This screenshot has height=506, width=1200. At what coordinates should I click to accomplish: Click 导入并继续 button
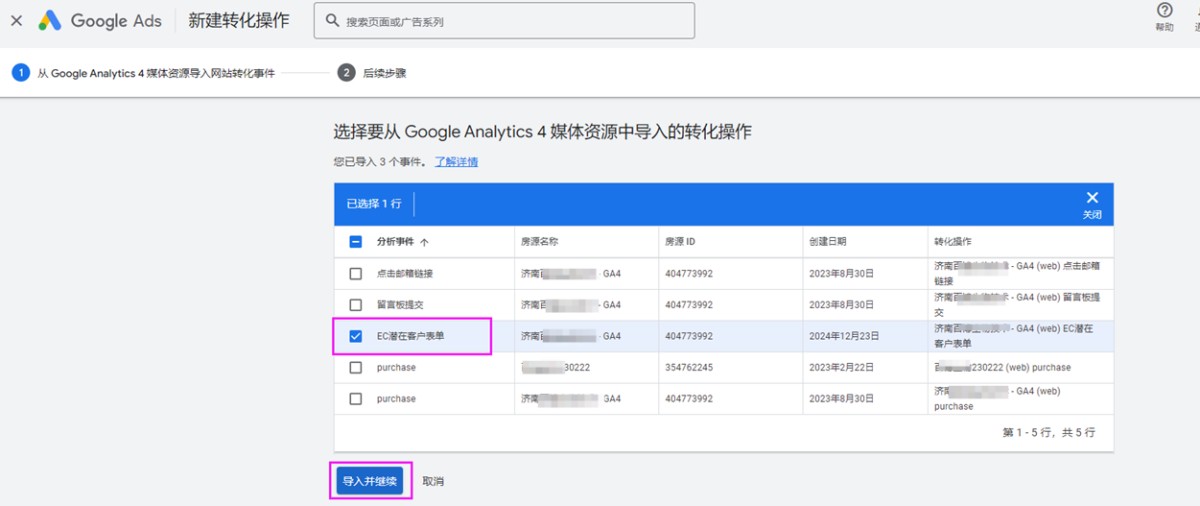(x=370, y=481)
